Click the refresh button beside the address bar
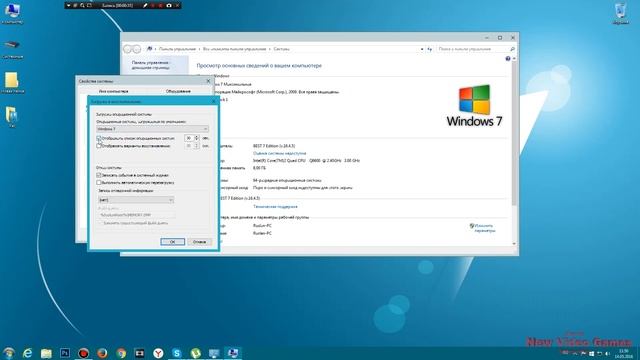640x360 pixels. pos(430,49)
